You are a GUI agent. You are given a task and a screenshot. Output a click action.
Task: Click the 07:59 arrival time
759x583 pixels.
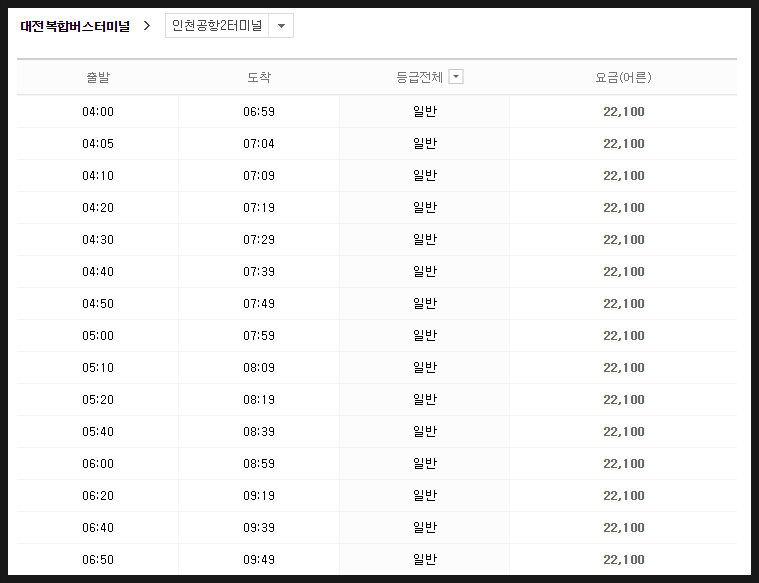[x=259, y=336]
